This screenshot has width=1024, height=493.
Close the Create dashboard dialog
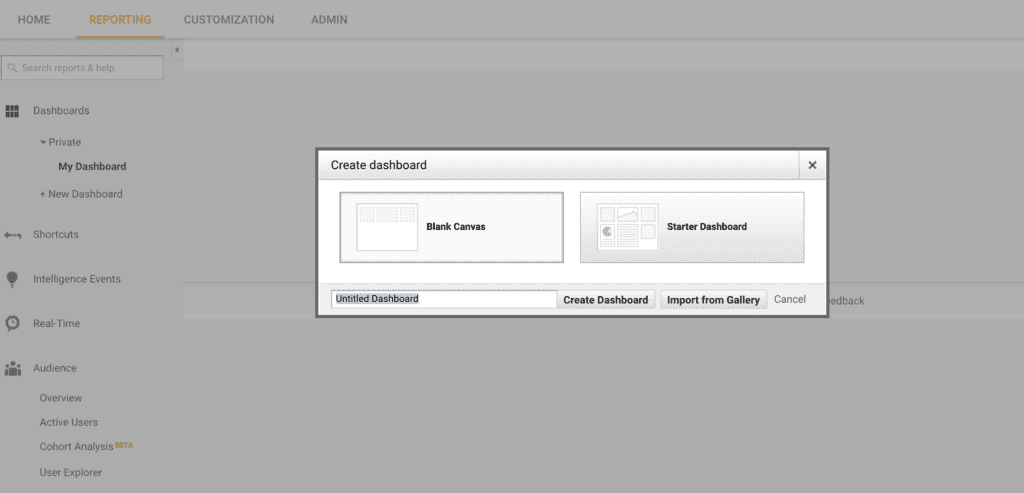click(x=812, y=165)
